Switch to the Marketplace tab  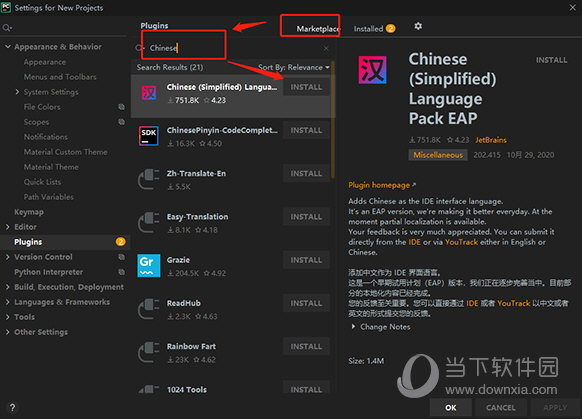point(318,29)
